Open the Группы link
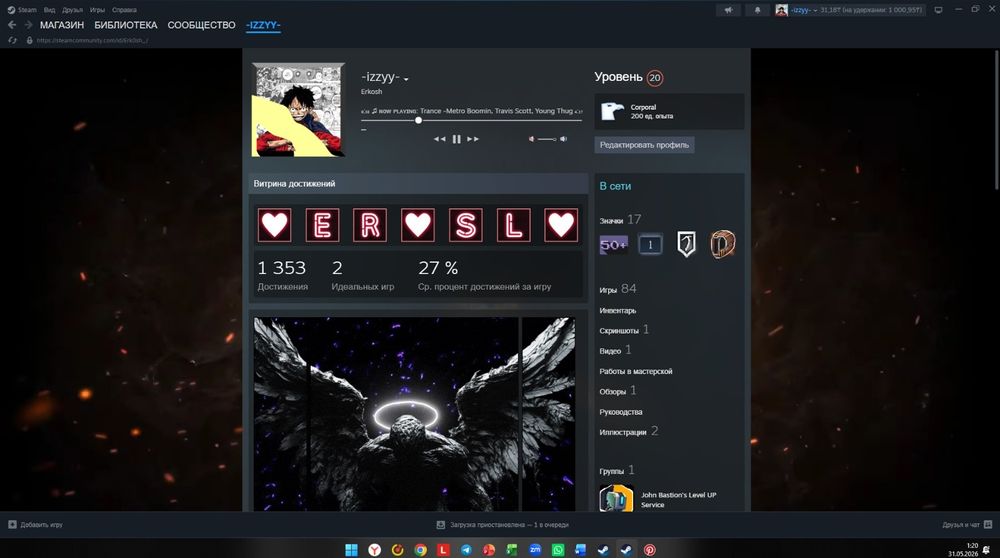 [x=612, y=471]
